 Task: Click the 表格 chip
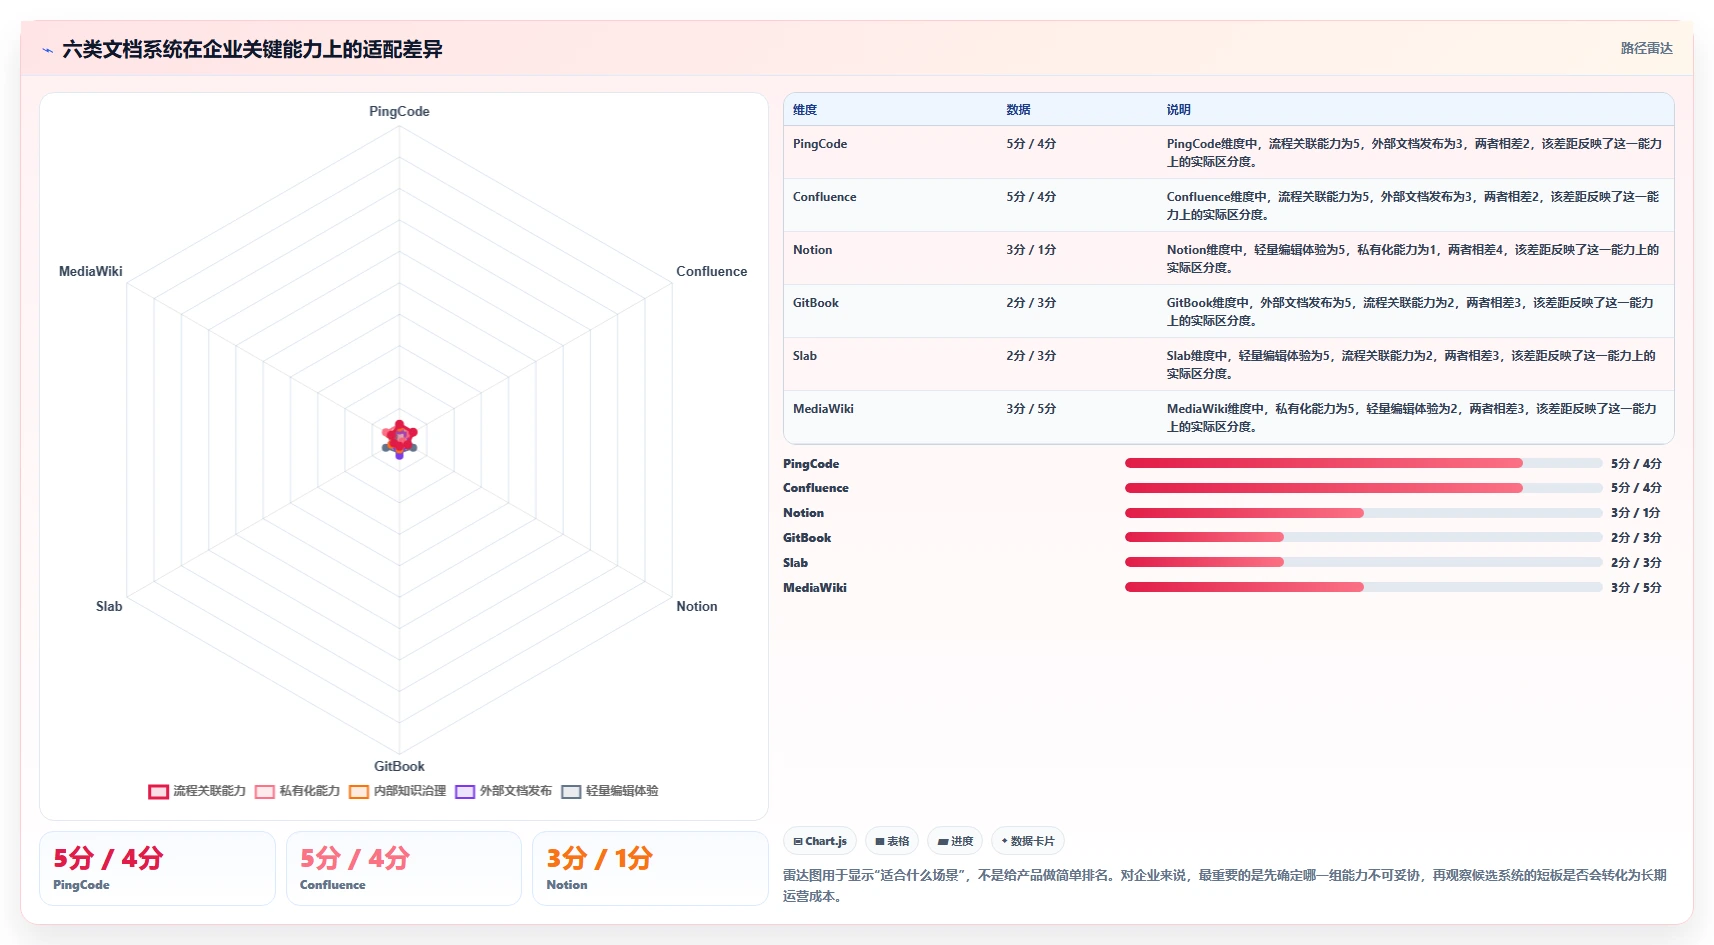tap(892, 841)
